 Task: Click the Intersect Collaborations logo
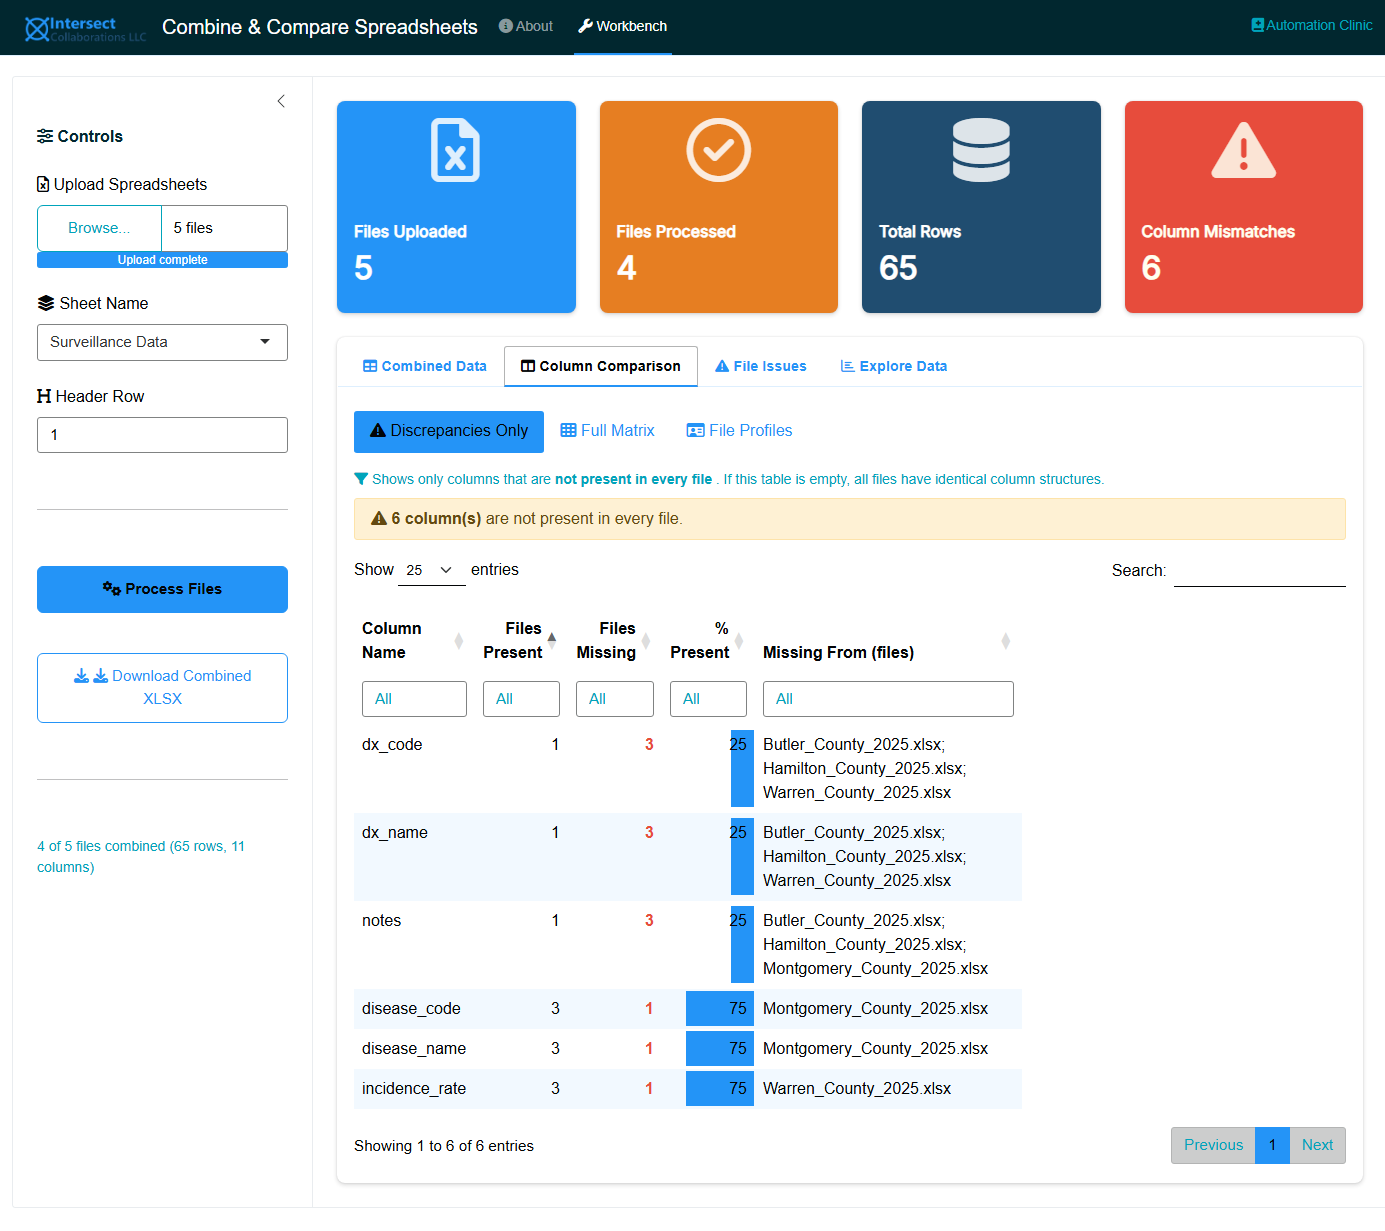[x=85, y=28]
